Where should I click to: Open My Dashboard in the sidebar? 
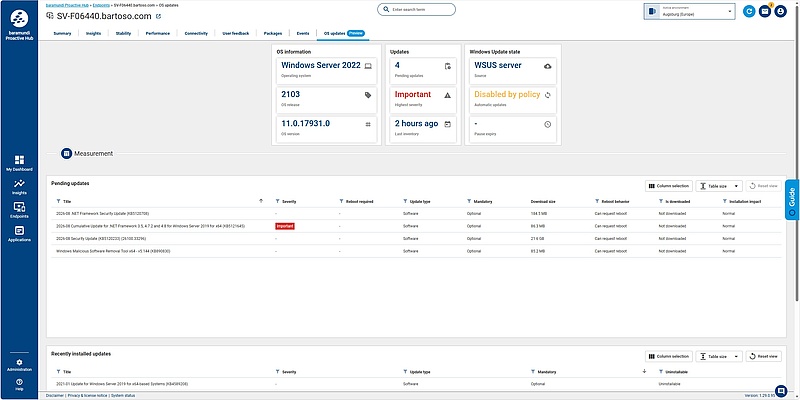(19, 163)
